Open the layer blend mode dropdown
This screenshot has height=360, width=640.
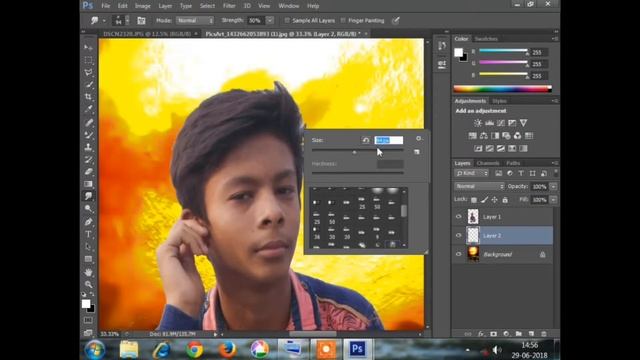pos(479,186)
